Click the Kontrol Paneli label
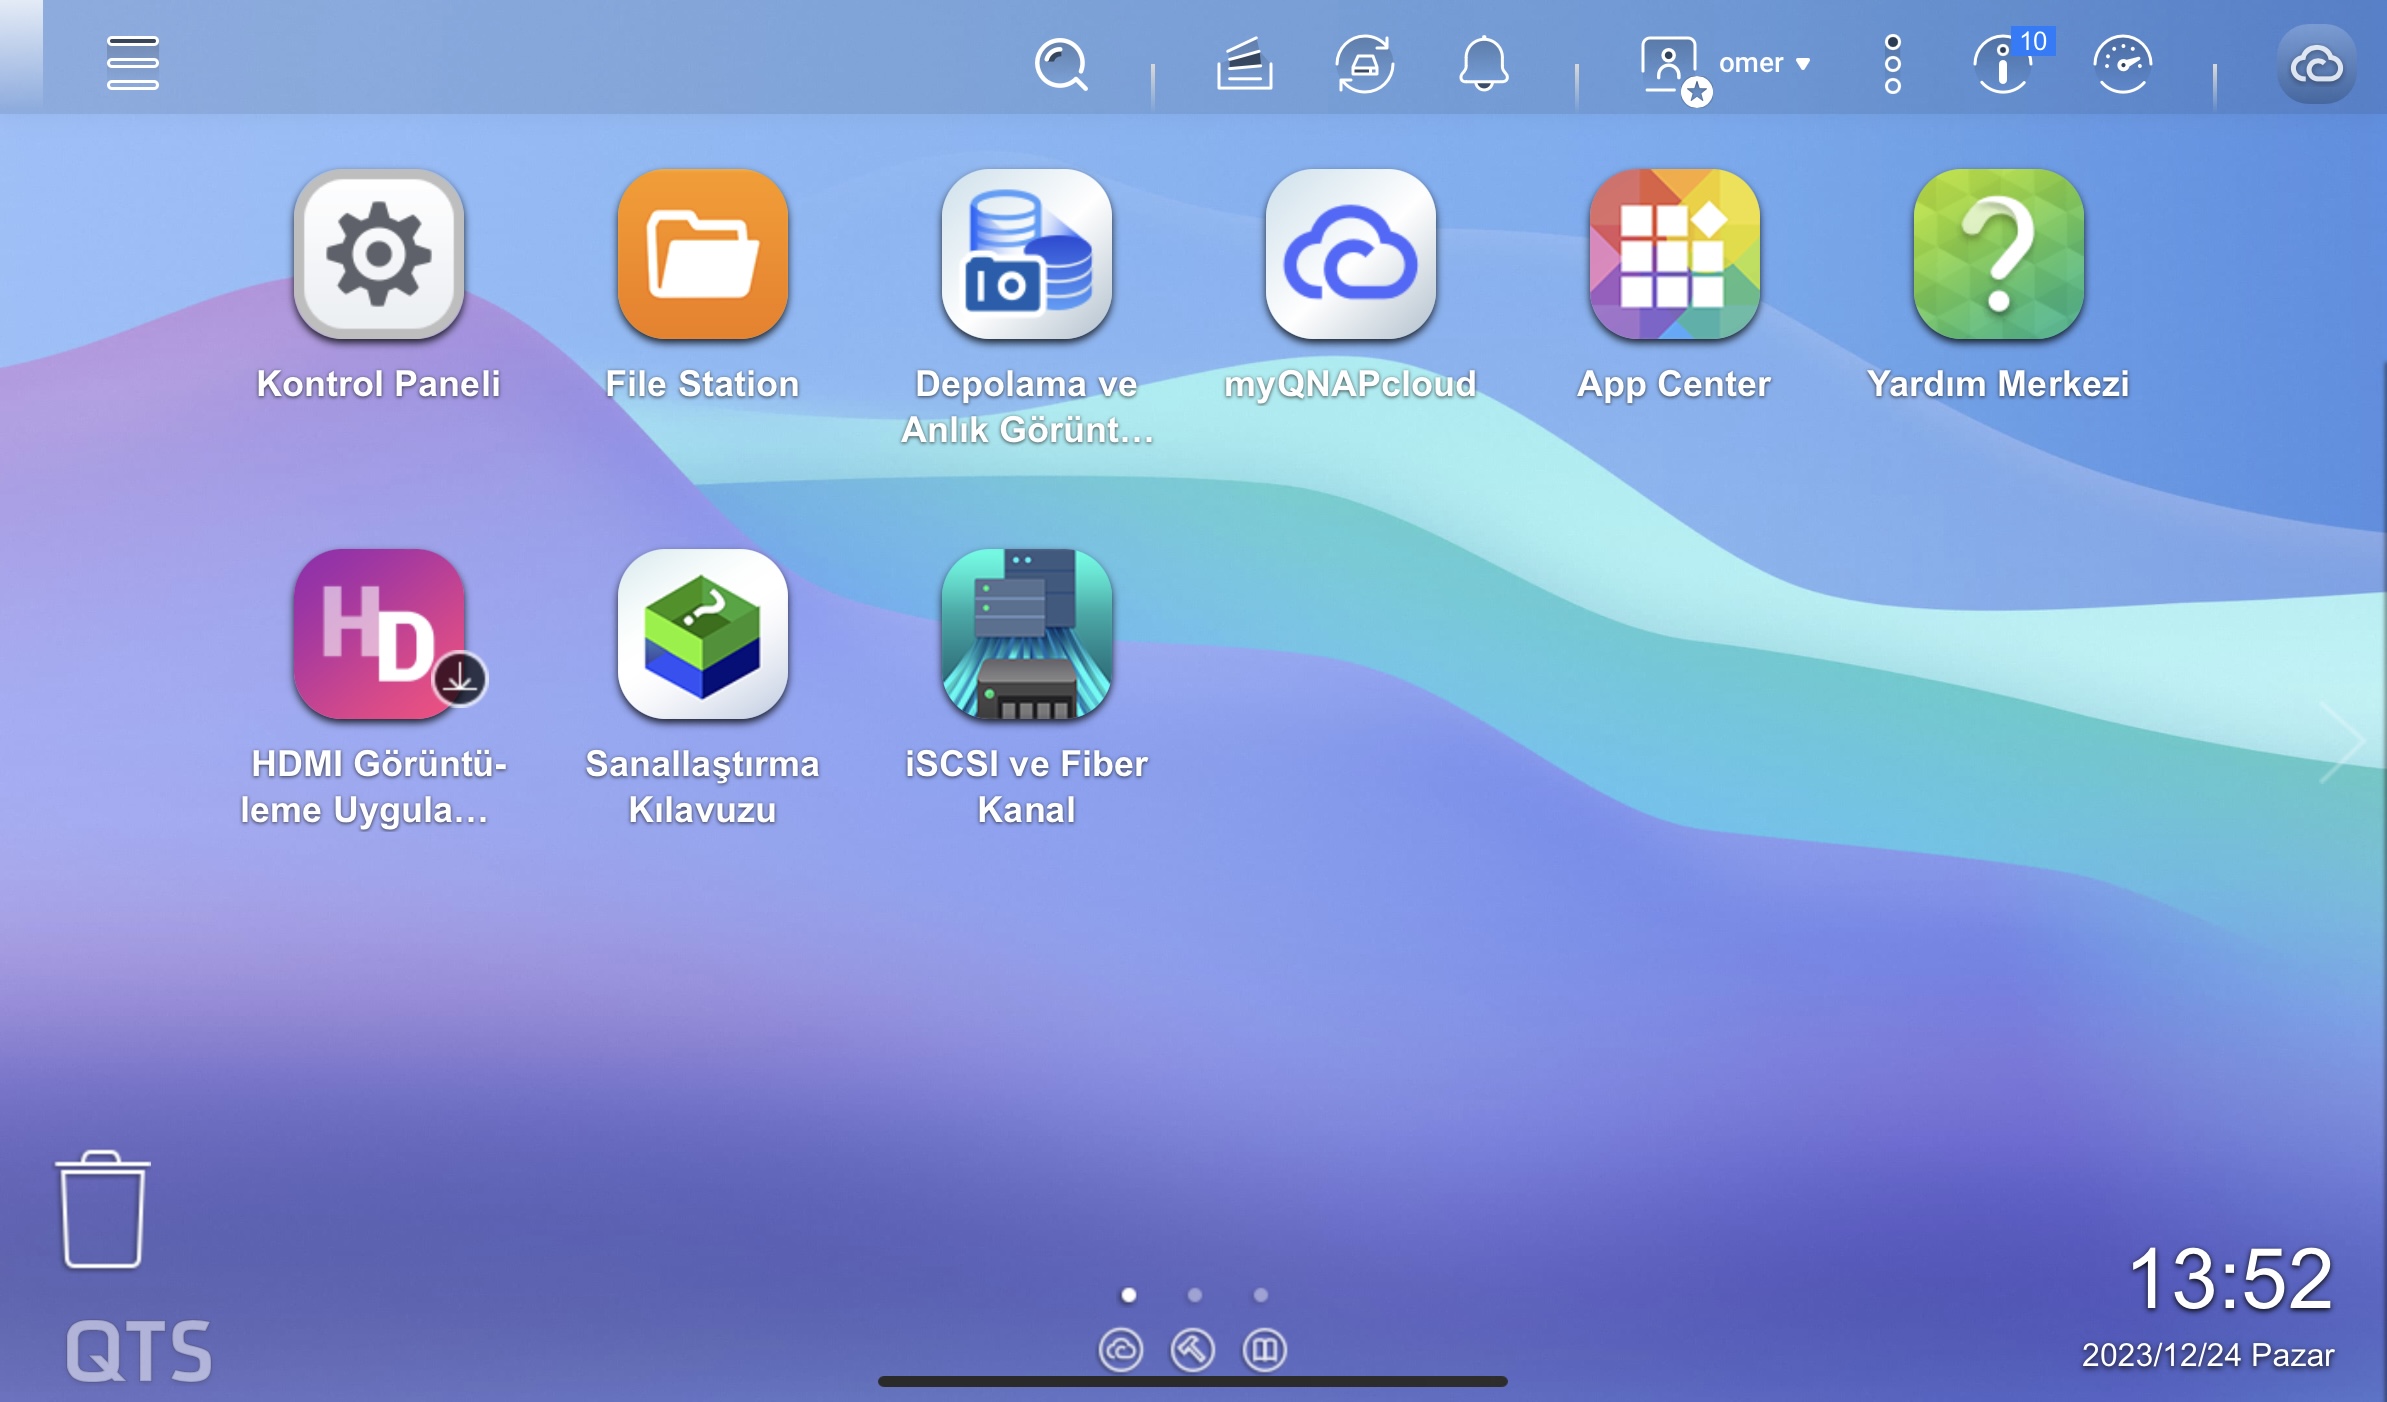The image size is (2387, 1402). pyautogui.click(x=378, y=384)
